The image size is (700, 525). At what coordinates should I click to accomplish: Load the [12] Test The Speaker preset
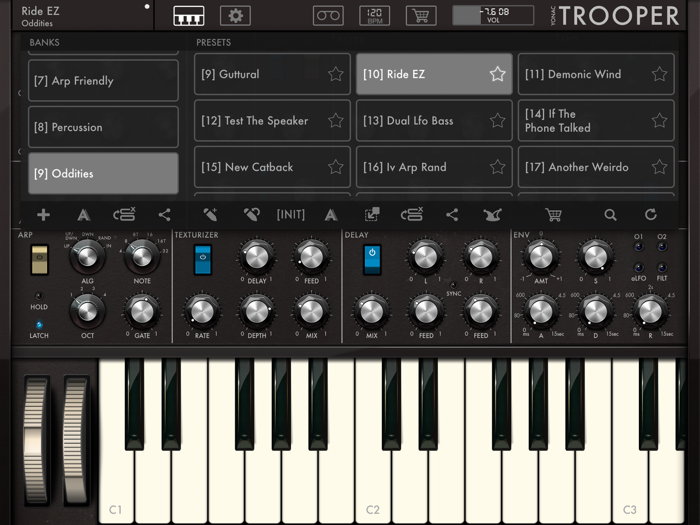[272, 121]
